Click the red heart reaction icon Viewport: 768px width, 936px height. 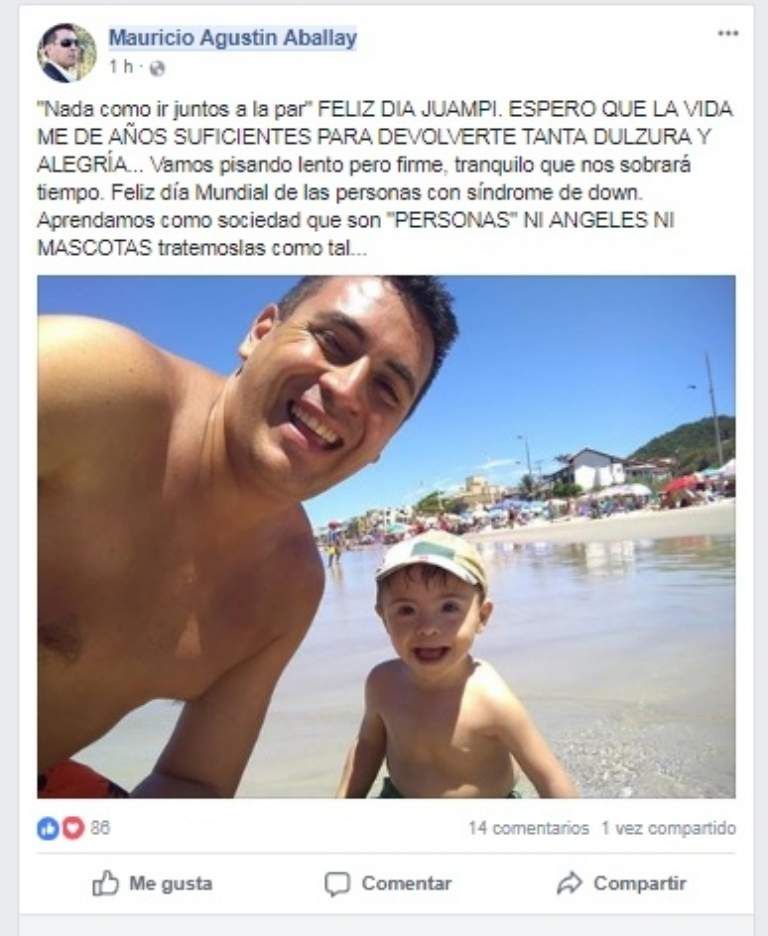(73, 828)
